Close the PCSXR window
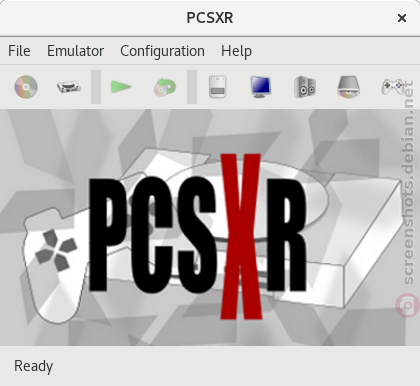Screen dimensions: 420x386 402,18
